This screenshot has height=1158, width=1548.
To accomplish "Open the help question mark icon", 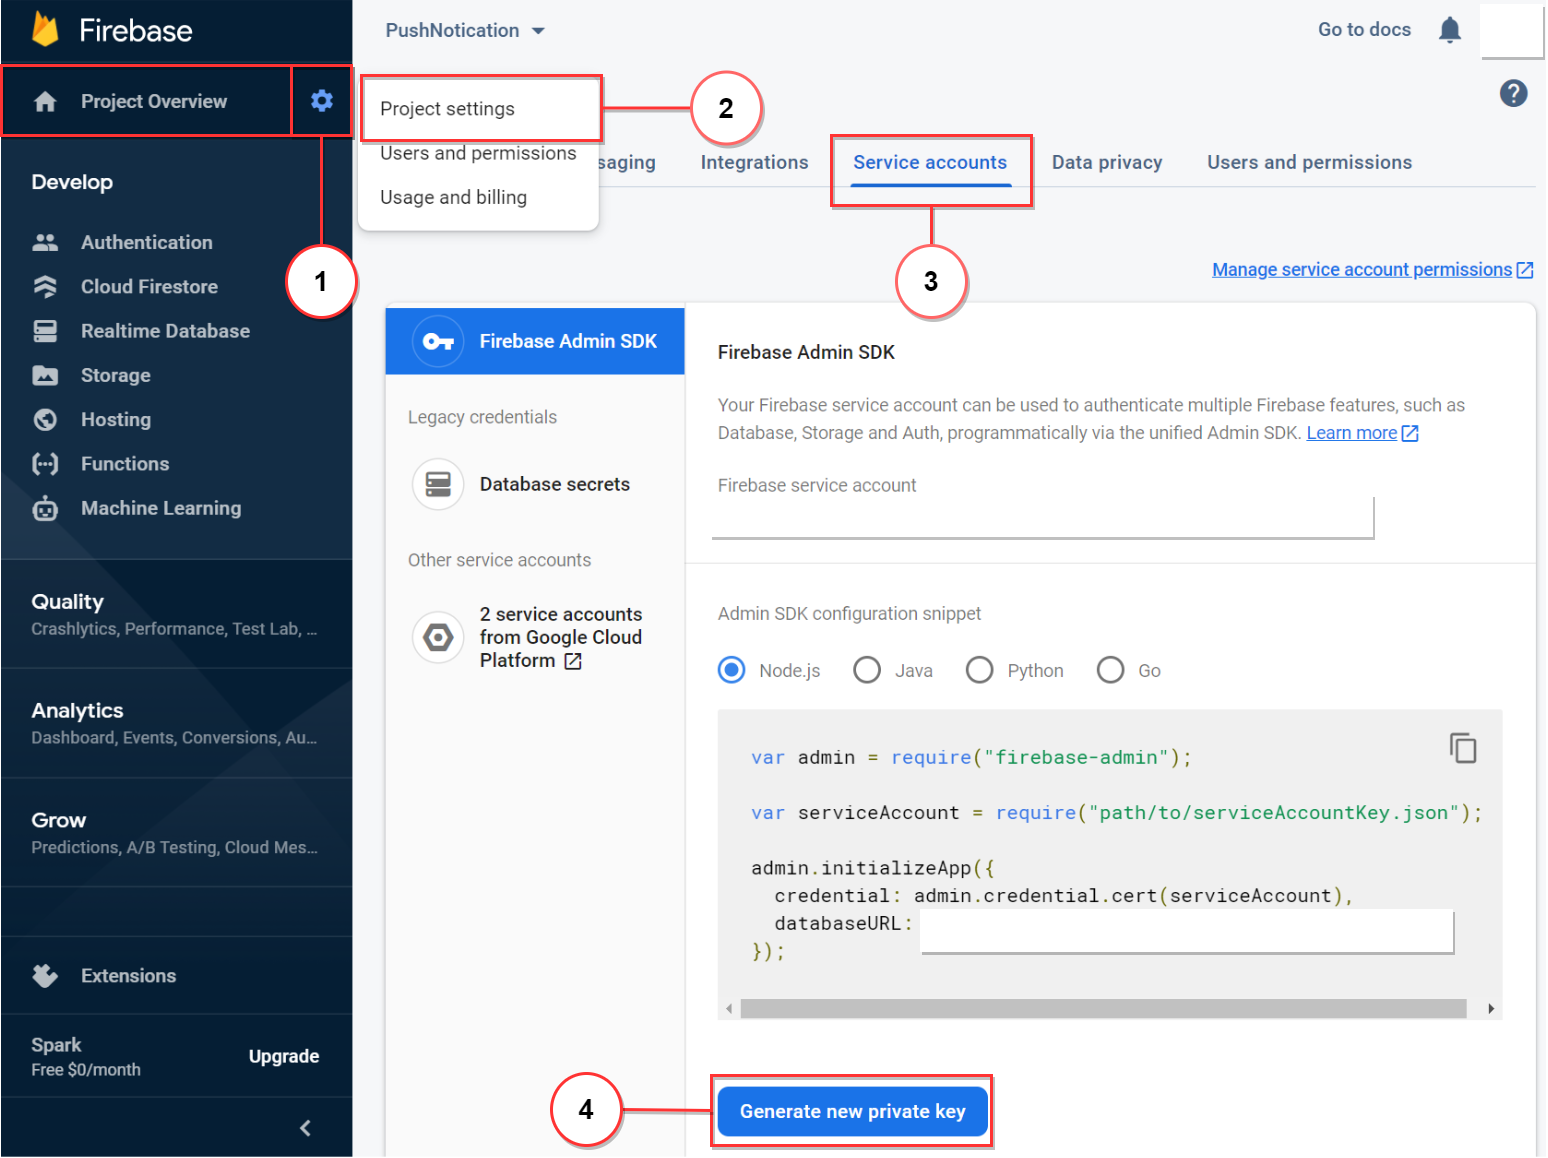I will [x=1513, y=93].
